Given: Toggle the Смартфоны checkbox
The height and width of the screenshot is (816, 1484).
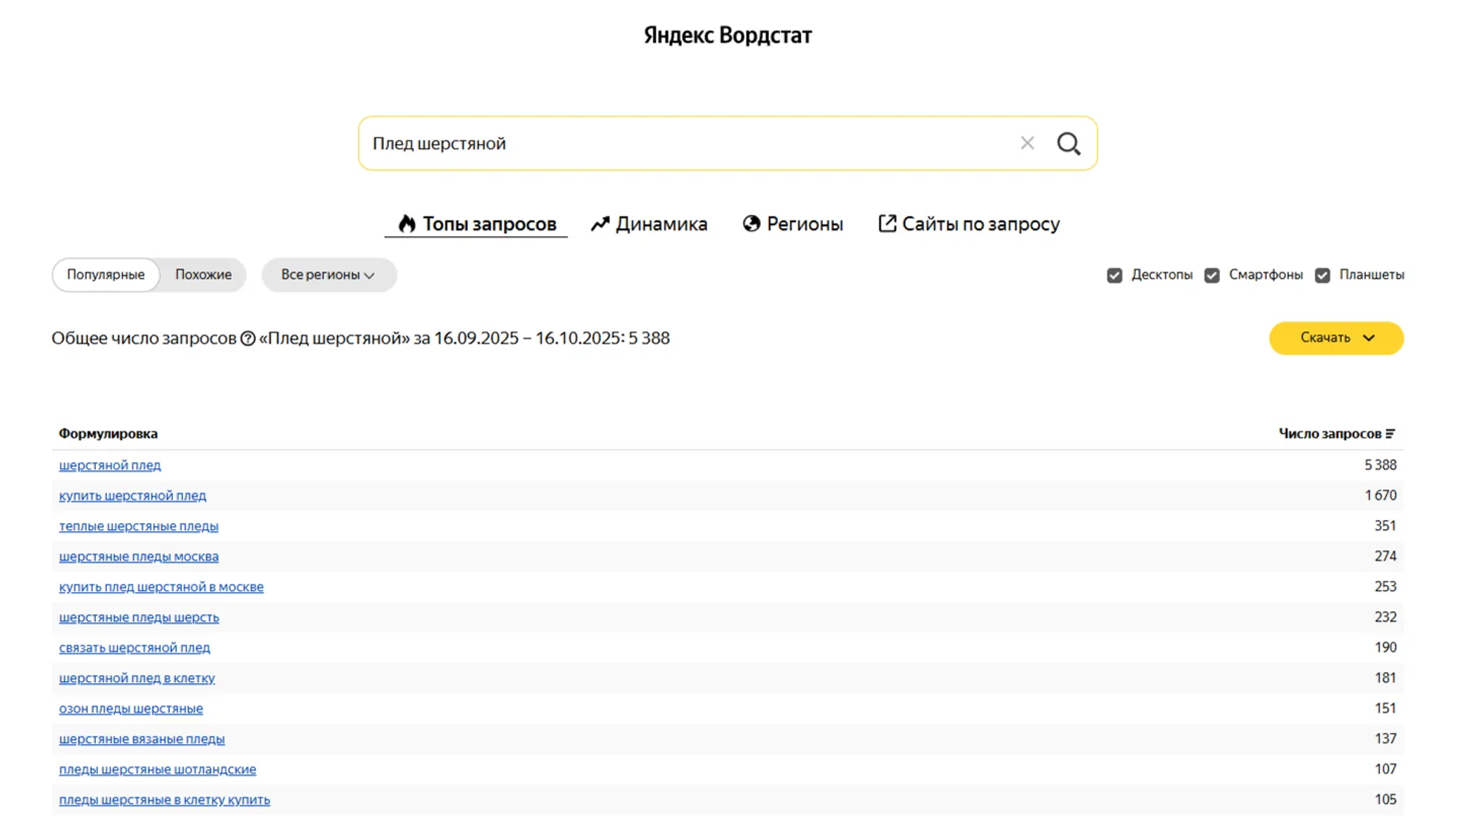Looking at the screenshot, I should point(1212,275).
